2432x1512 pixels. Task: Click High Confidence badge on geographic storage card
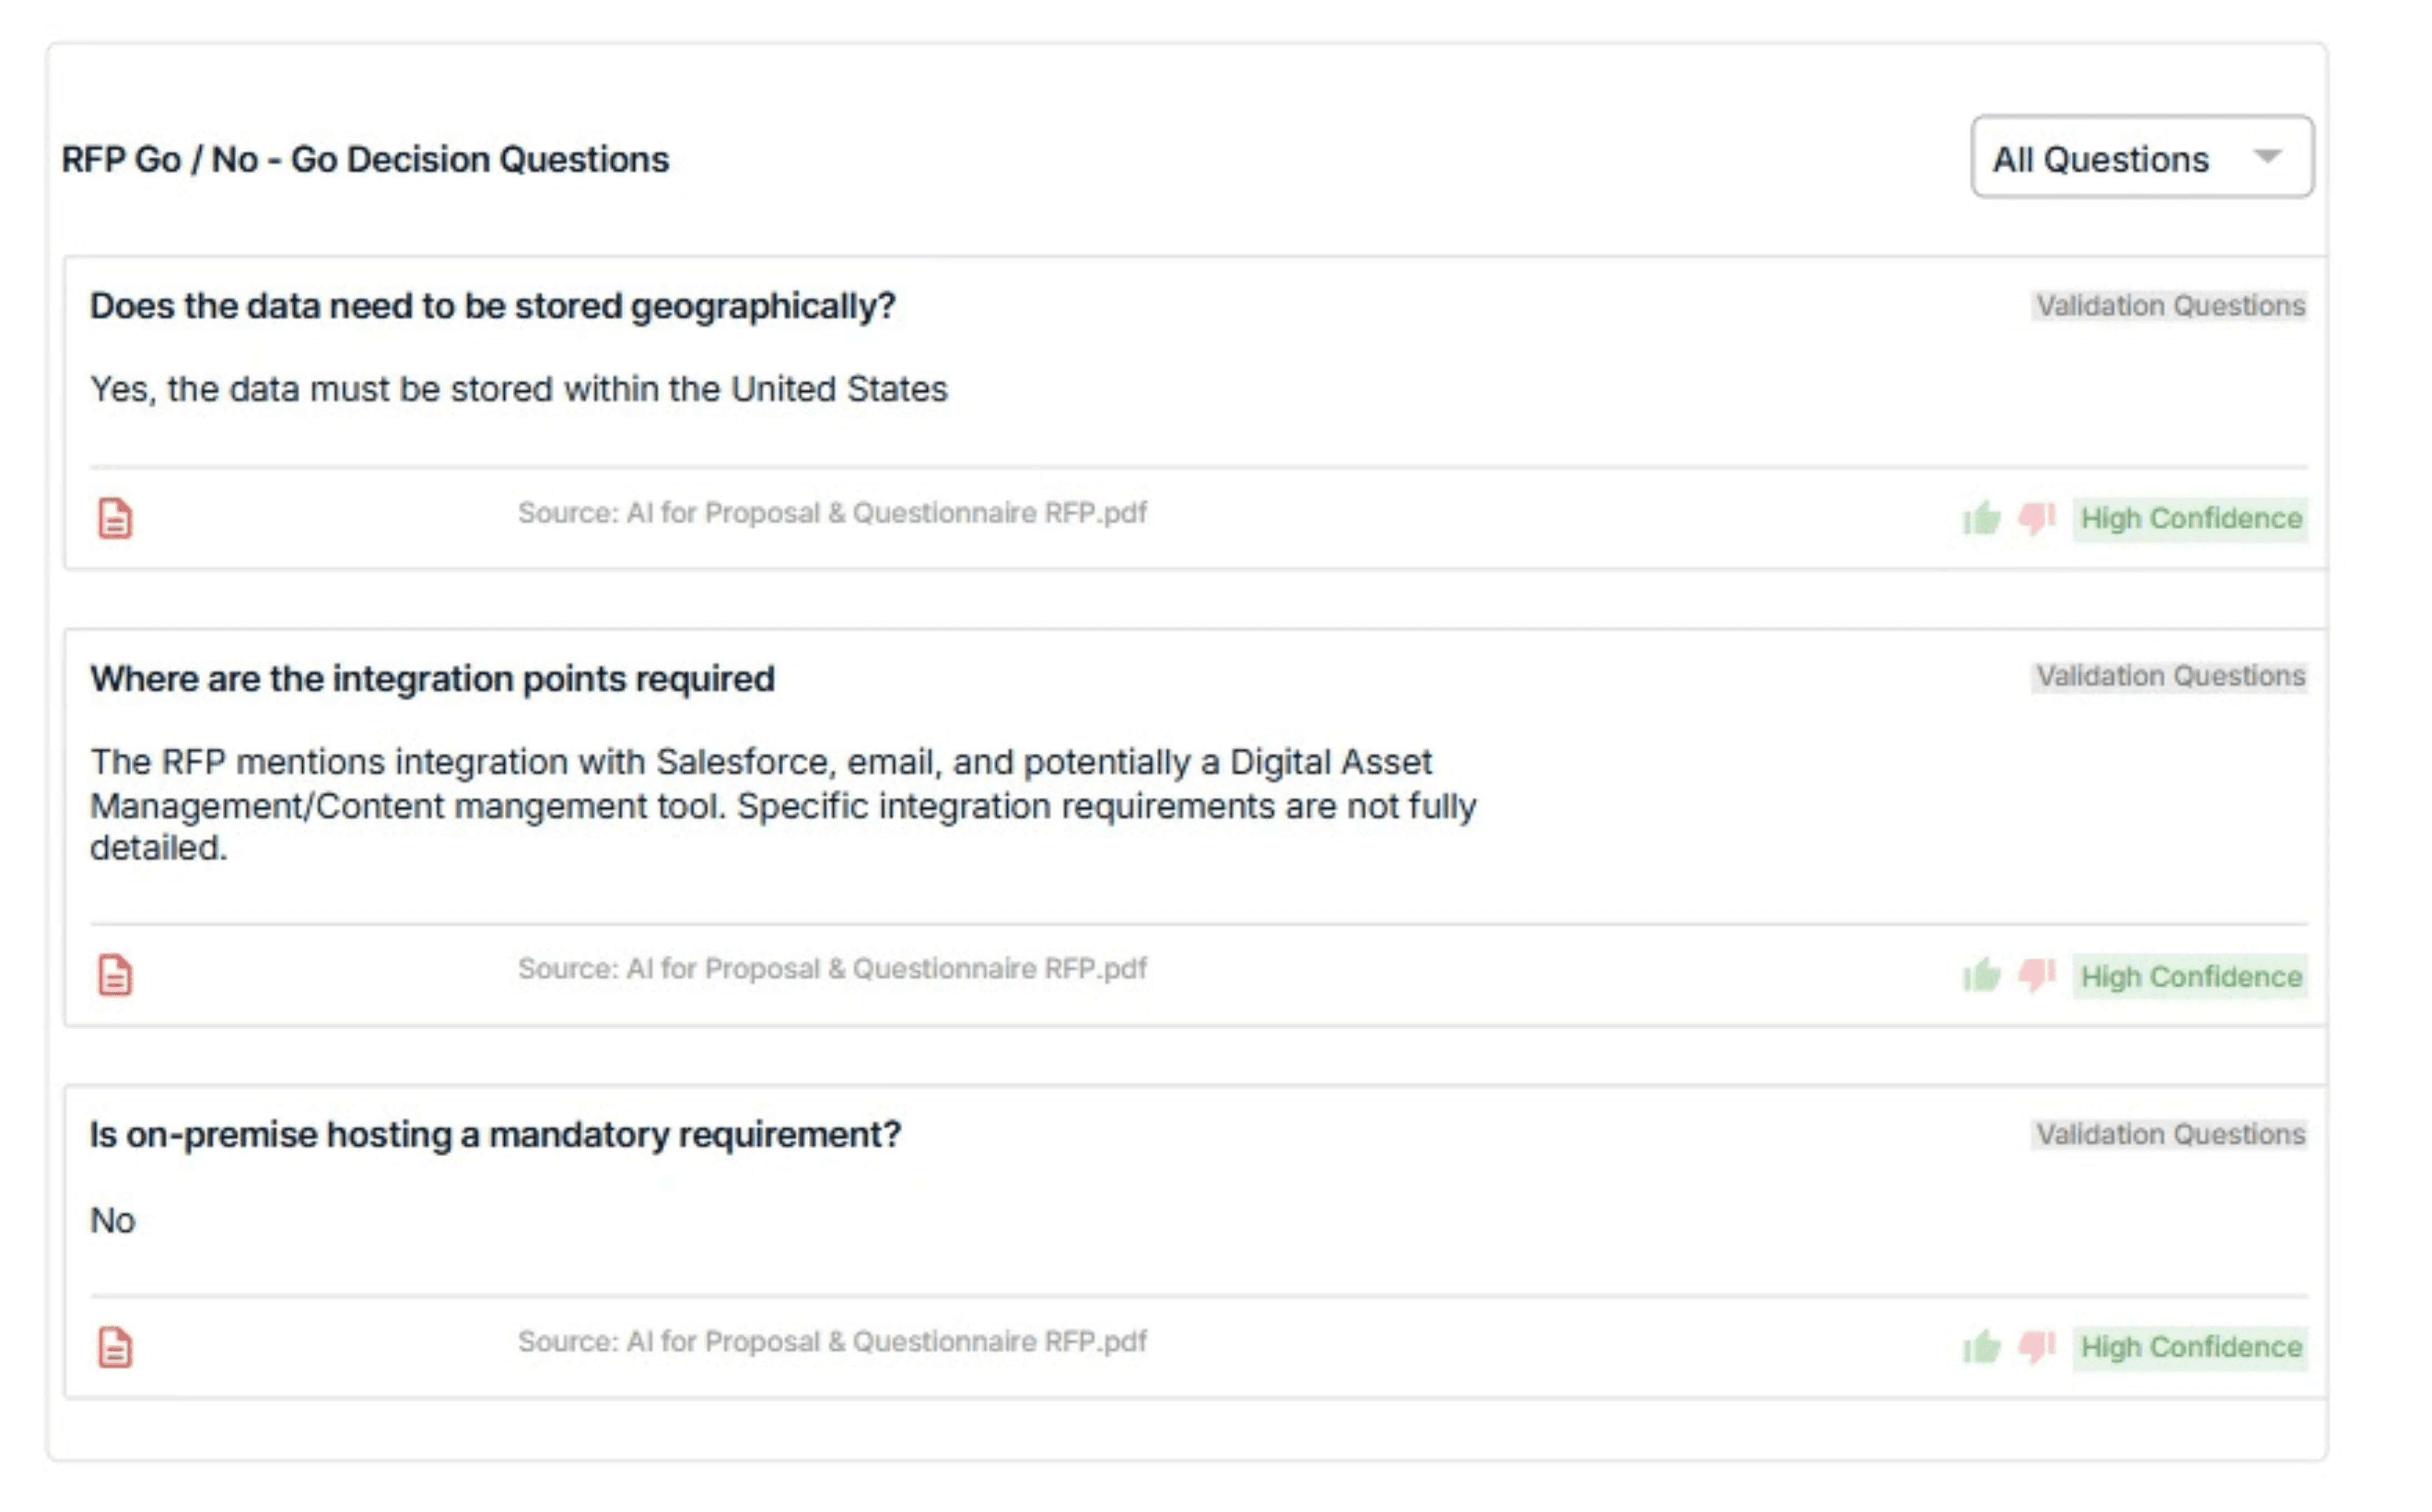2190,519
